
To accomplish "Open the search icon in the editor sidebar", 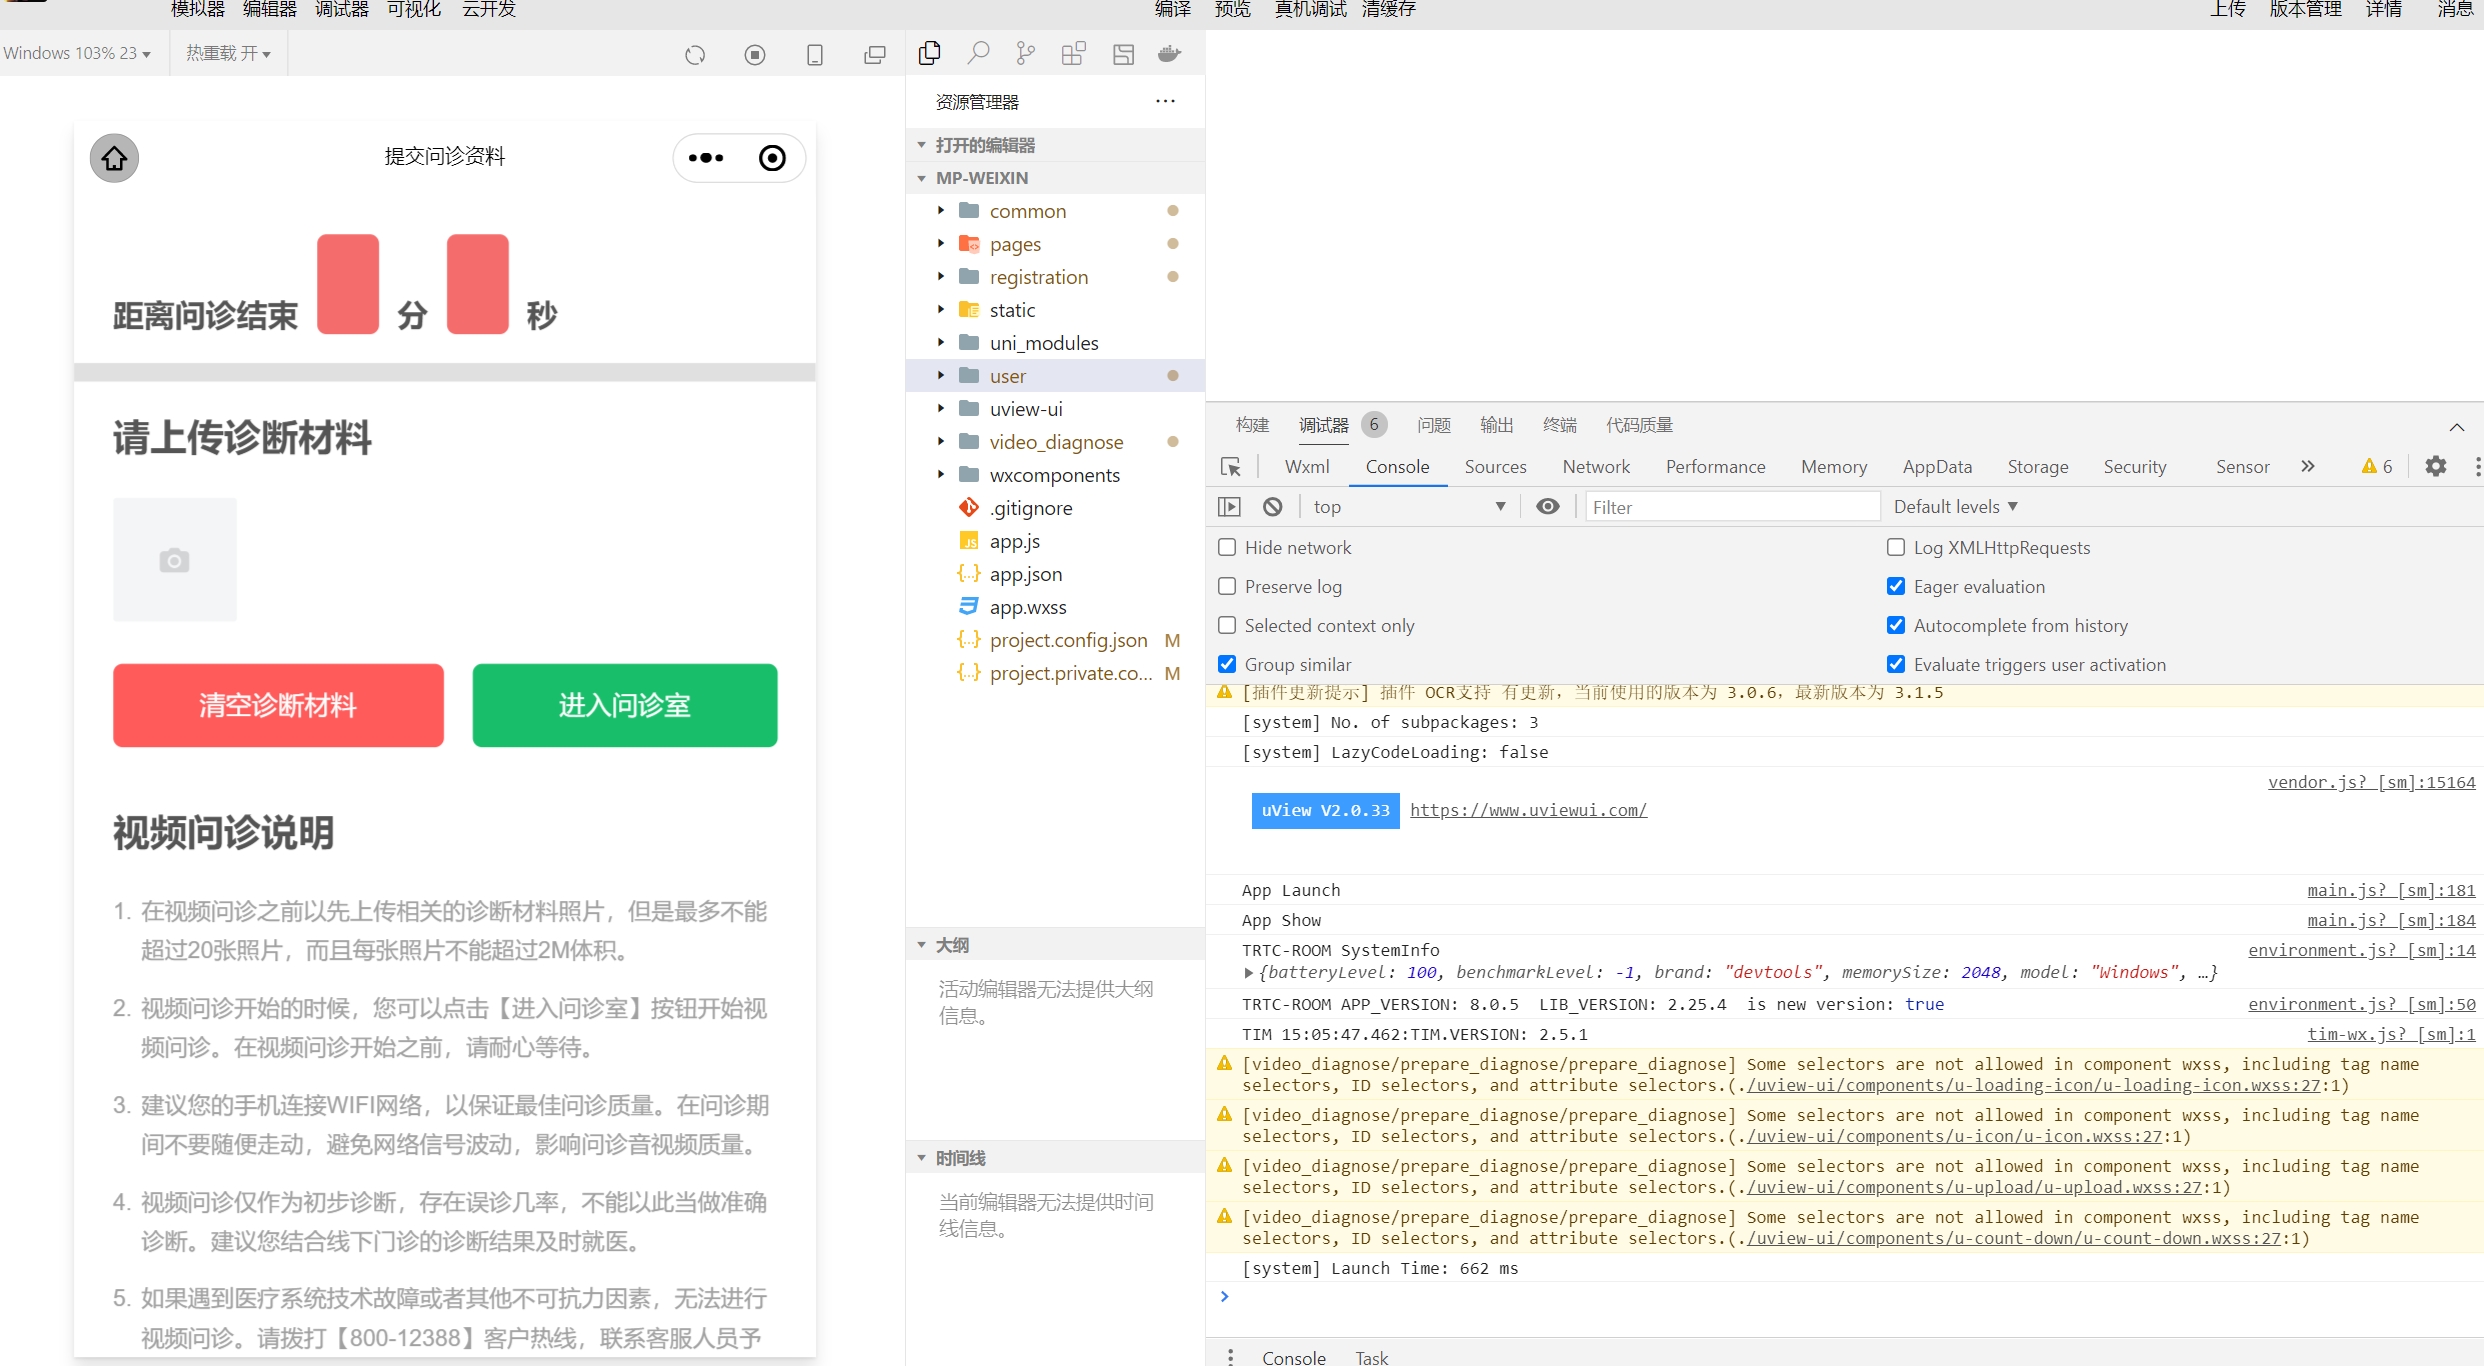I will 978,53.
